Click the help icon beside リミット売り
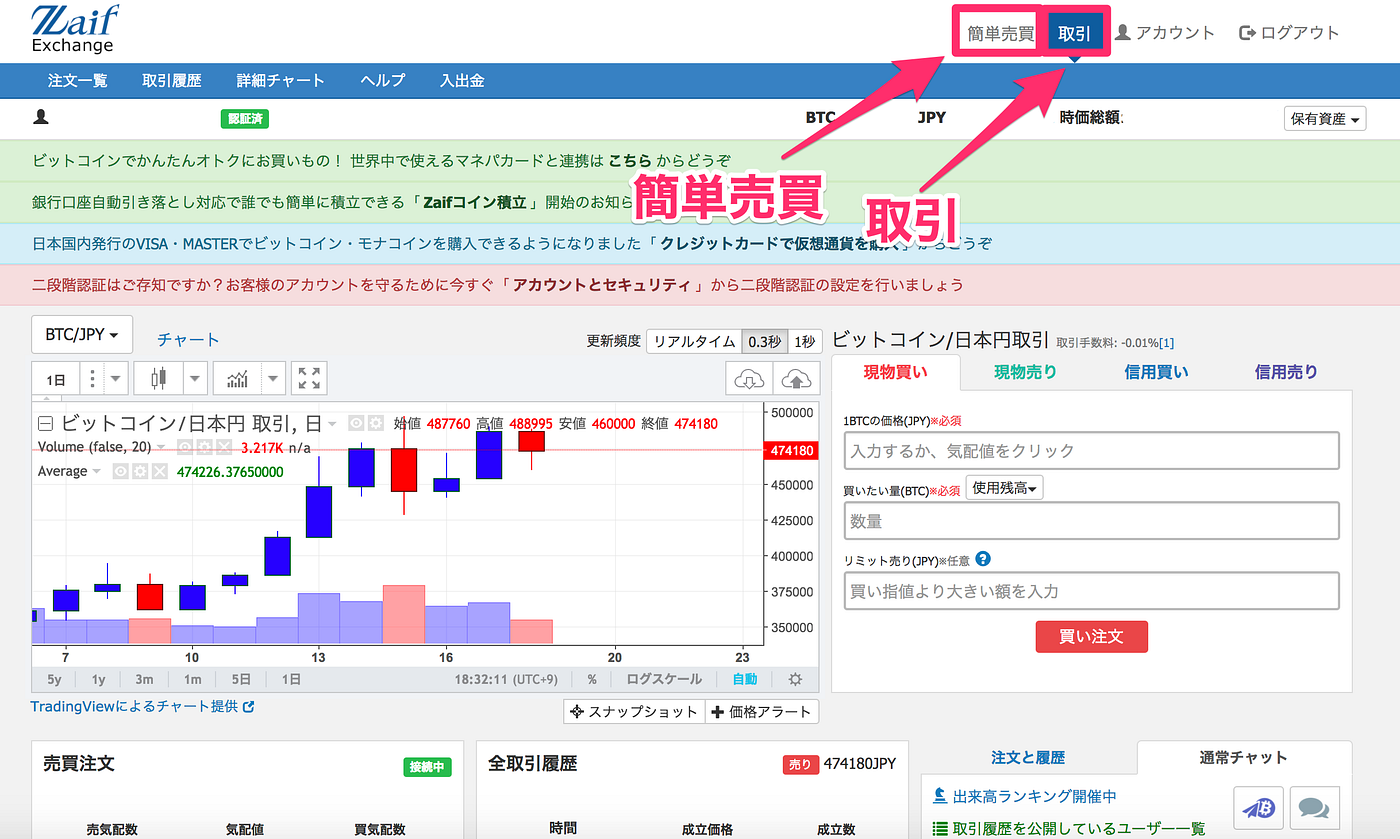 click(983, 560)
